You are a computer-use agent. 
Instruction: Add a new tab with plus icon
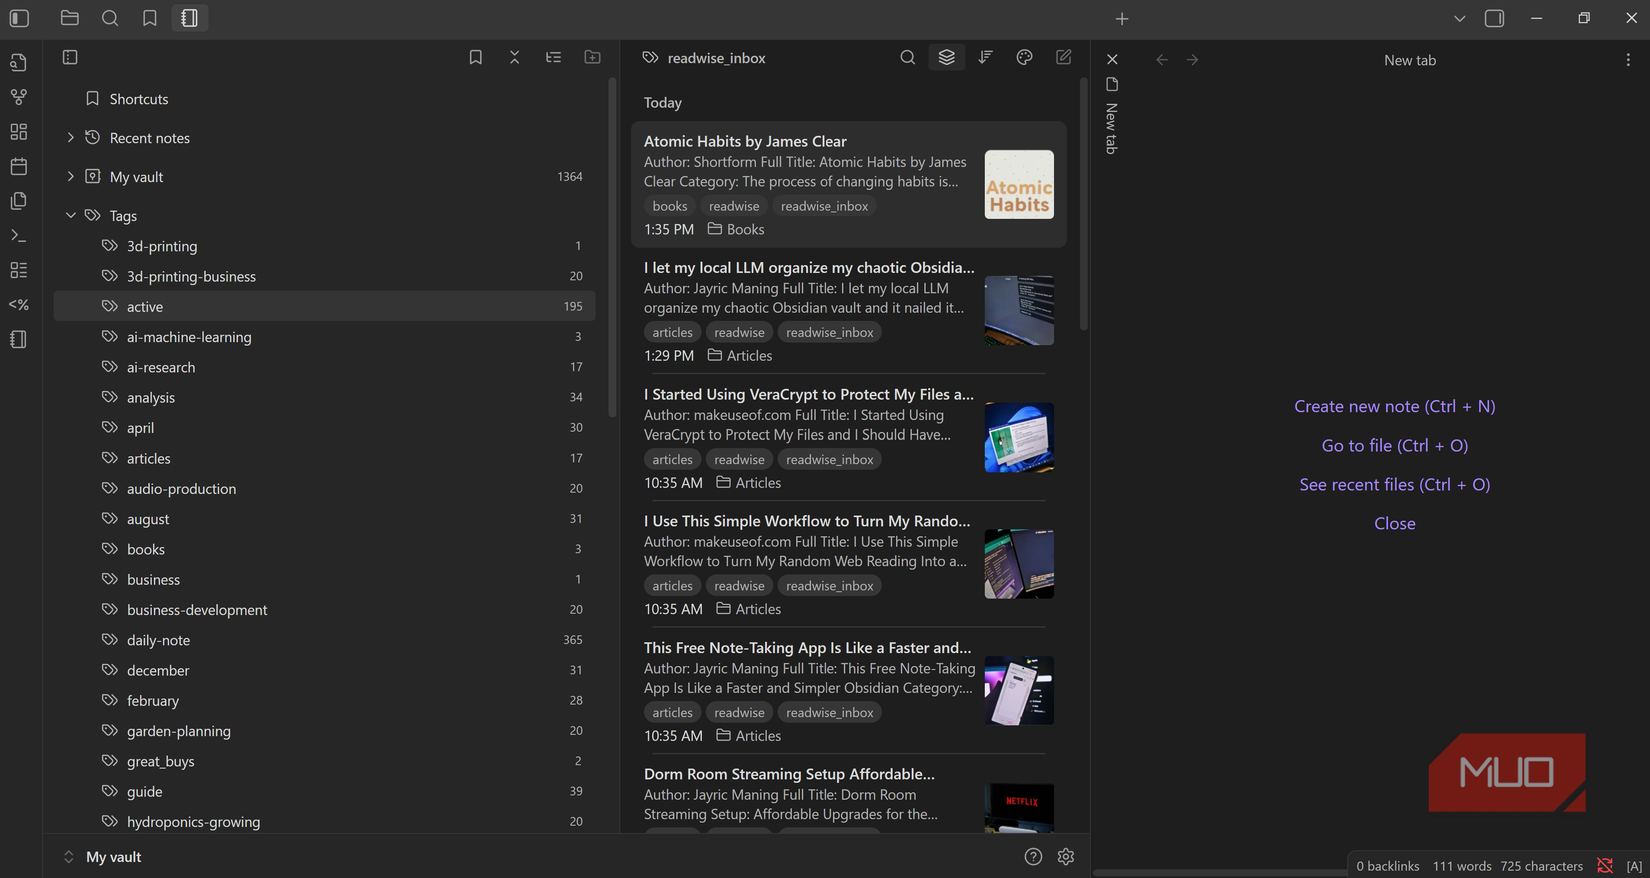pyautogui.click(x=1122, y=19)
